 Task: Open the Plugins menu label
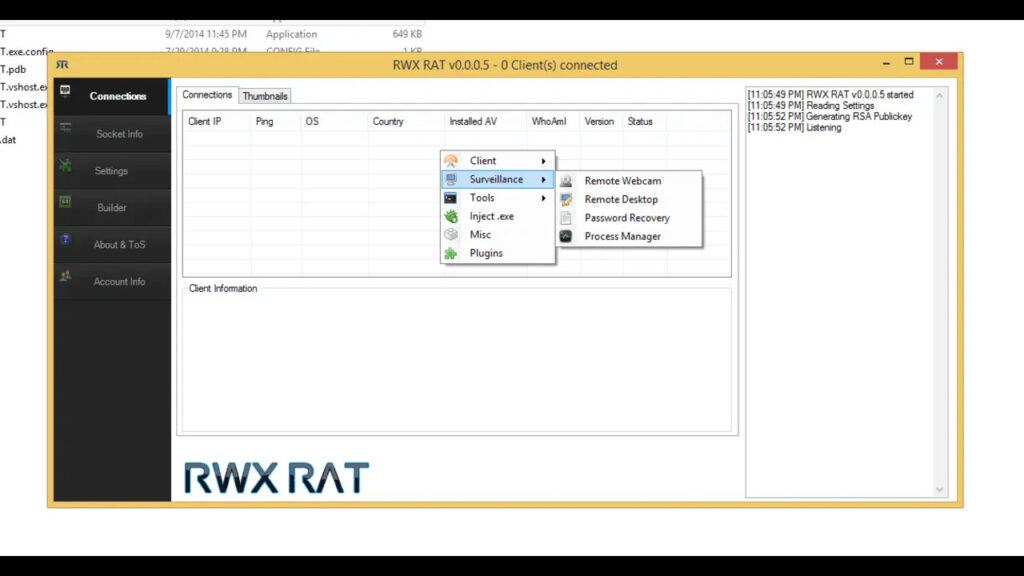486,253
